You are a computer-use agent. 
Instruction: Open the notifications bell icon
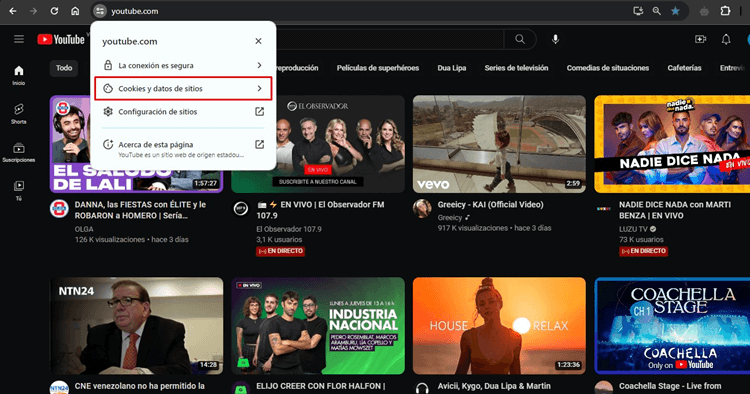click(726, 39)
